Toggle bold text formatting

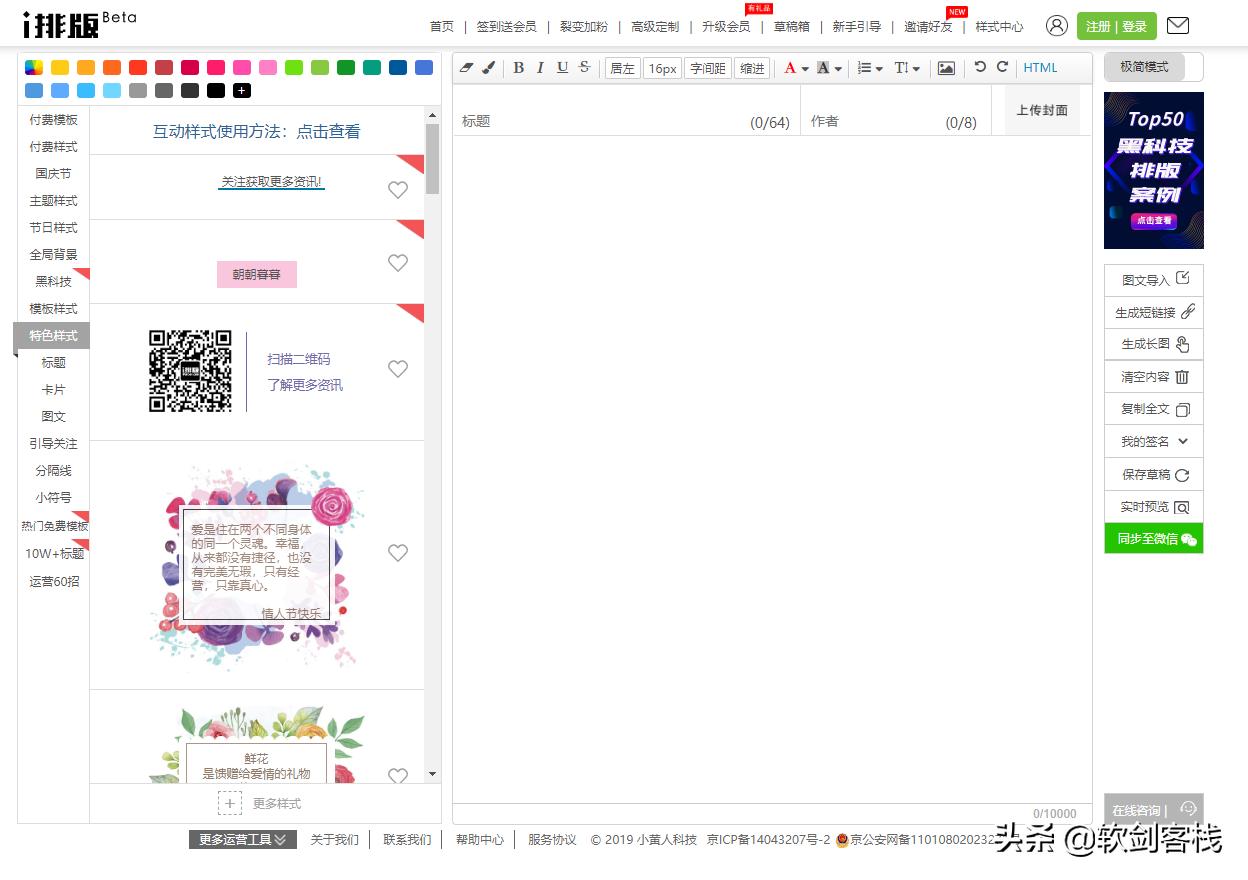pyautogui.click(x=518, y=68)
